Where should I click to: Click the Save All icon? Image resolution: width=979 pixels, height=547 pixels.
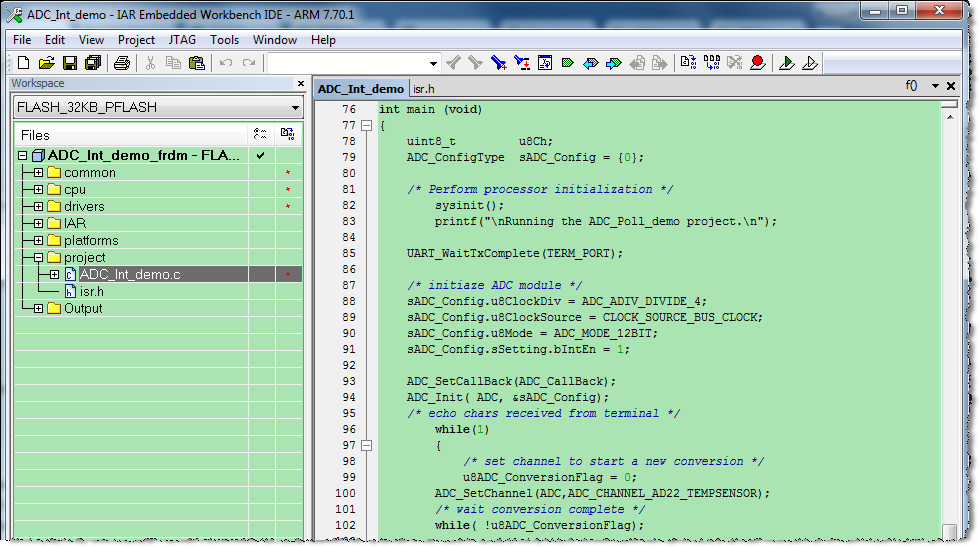pos(93,63)
